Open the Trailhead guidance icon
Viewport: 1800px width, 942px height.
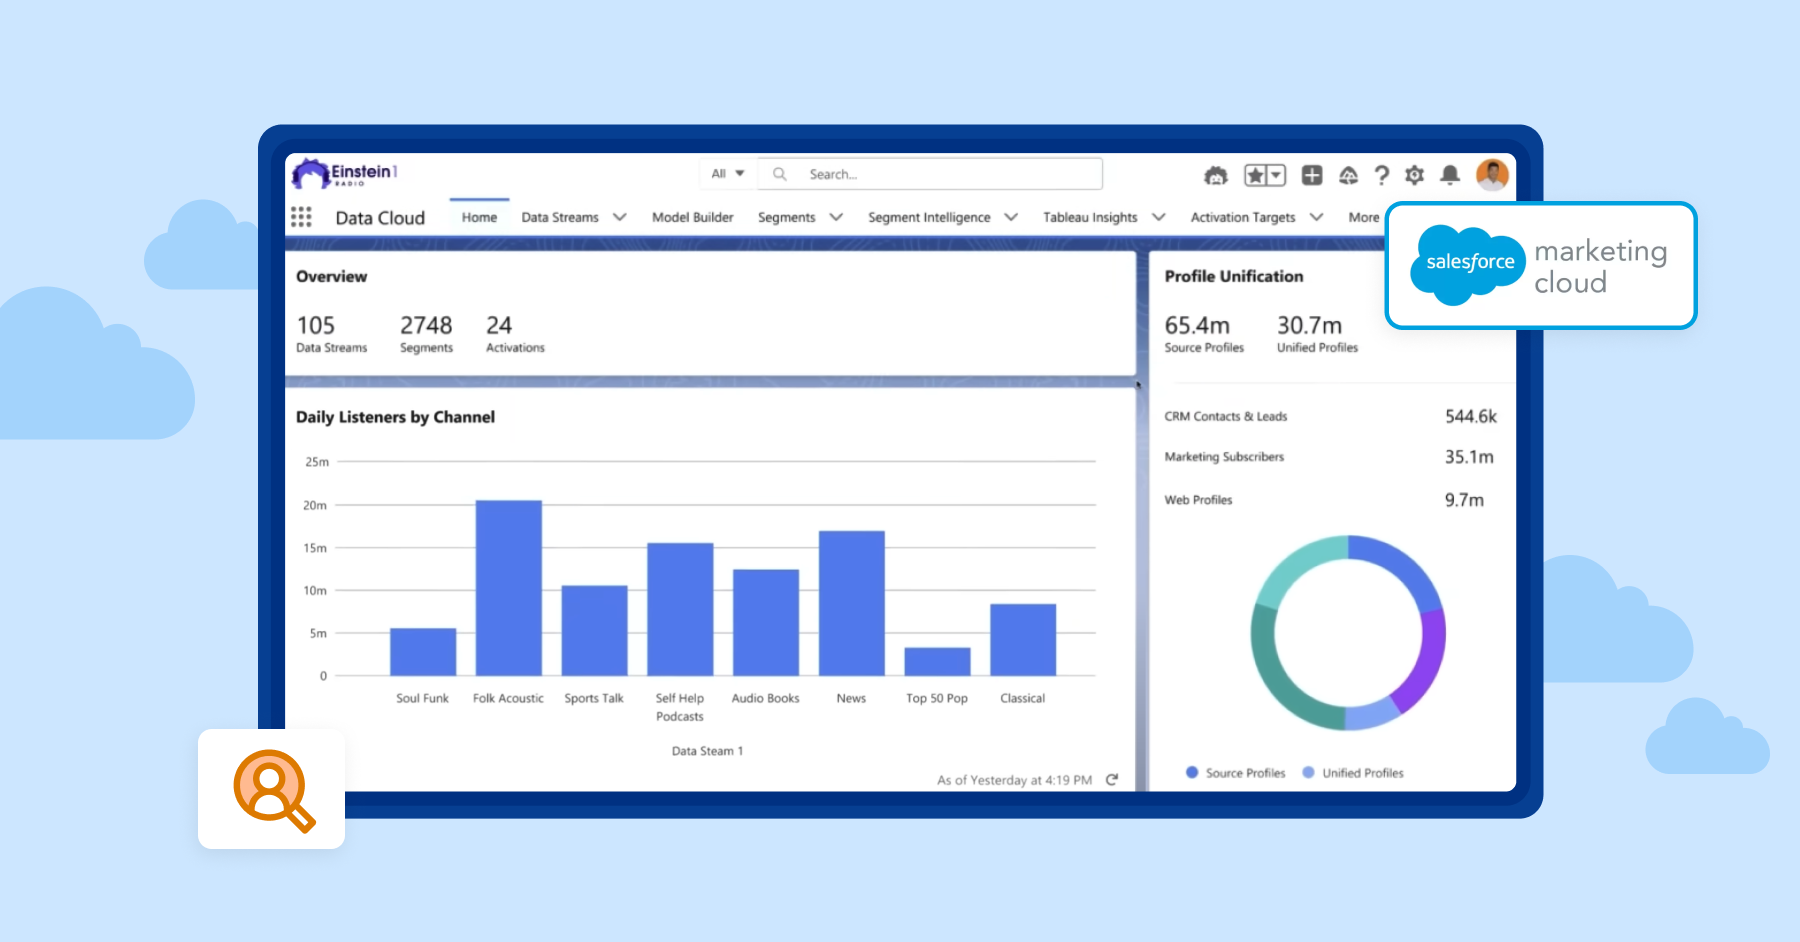pyautogui.click(x=1348, y=176)
